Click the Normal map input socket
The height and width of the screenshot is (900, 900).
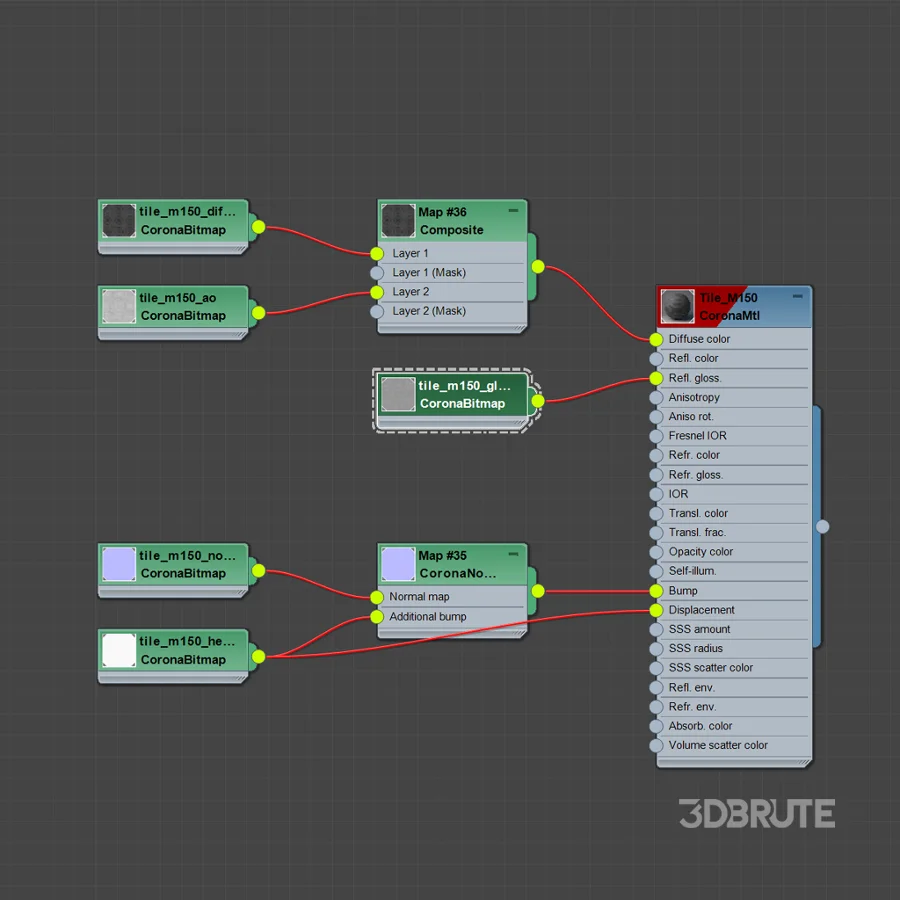[377, 597]
